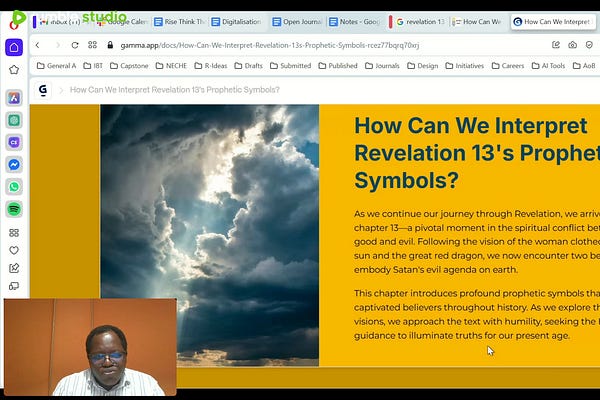Switch to the Open Journal tab
This screenshot has height=400, width=600.
point(298,22)
